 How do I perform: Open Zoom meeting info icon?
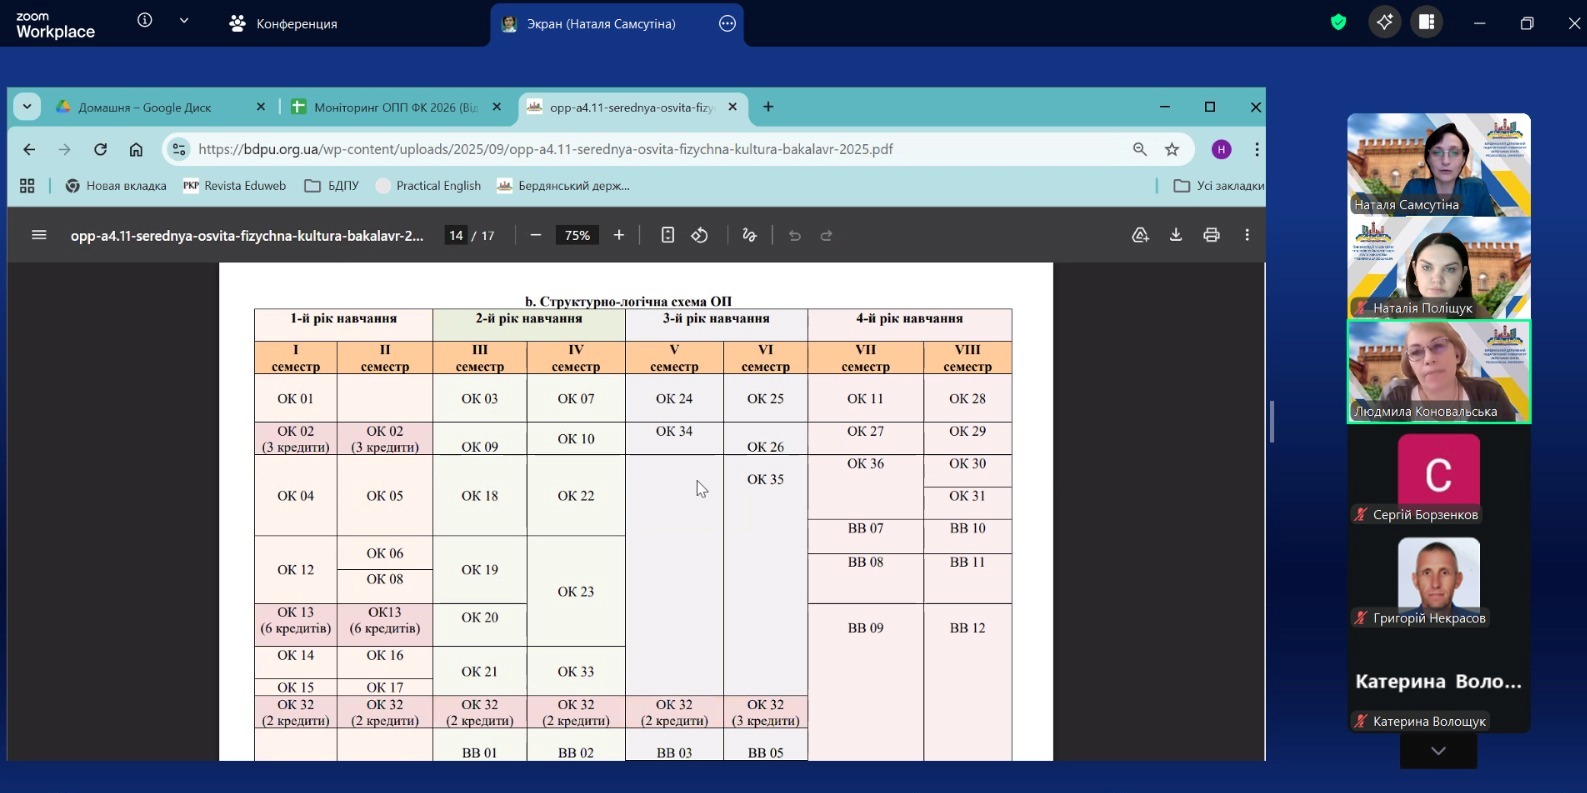[x=145, y=21]
